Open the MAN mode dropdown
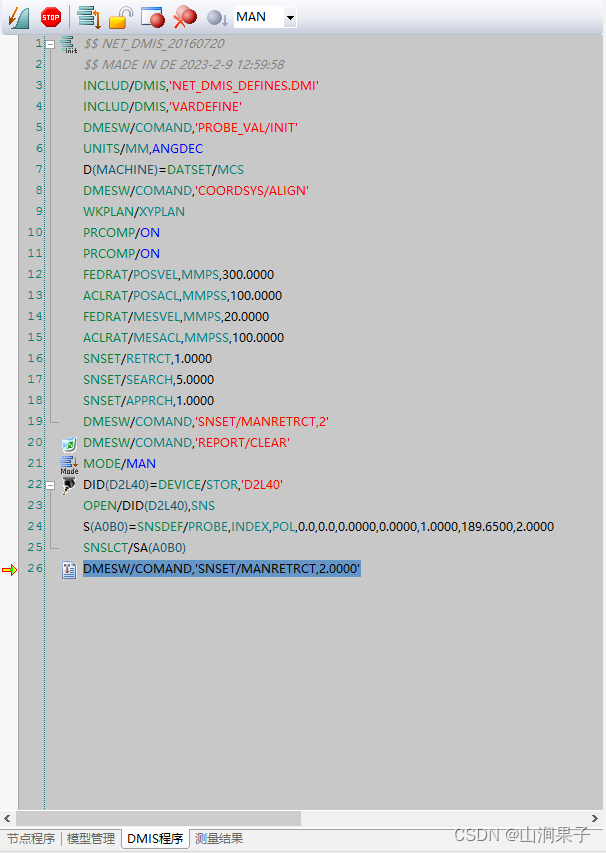This screenshot has width=606, height=853. [x=290, y=17]
